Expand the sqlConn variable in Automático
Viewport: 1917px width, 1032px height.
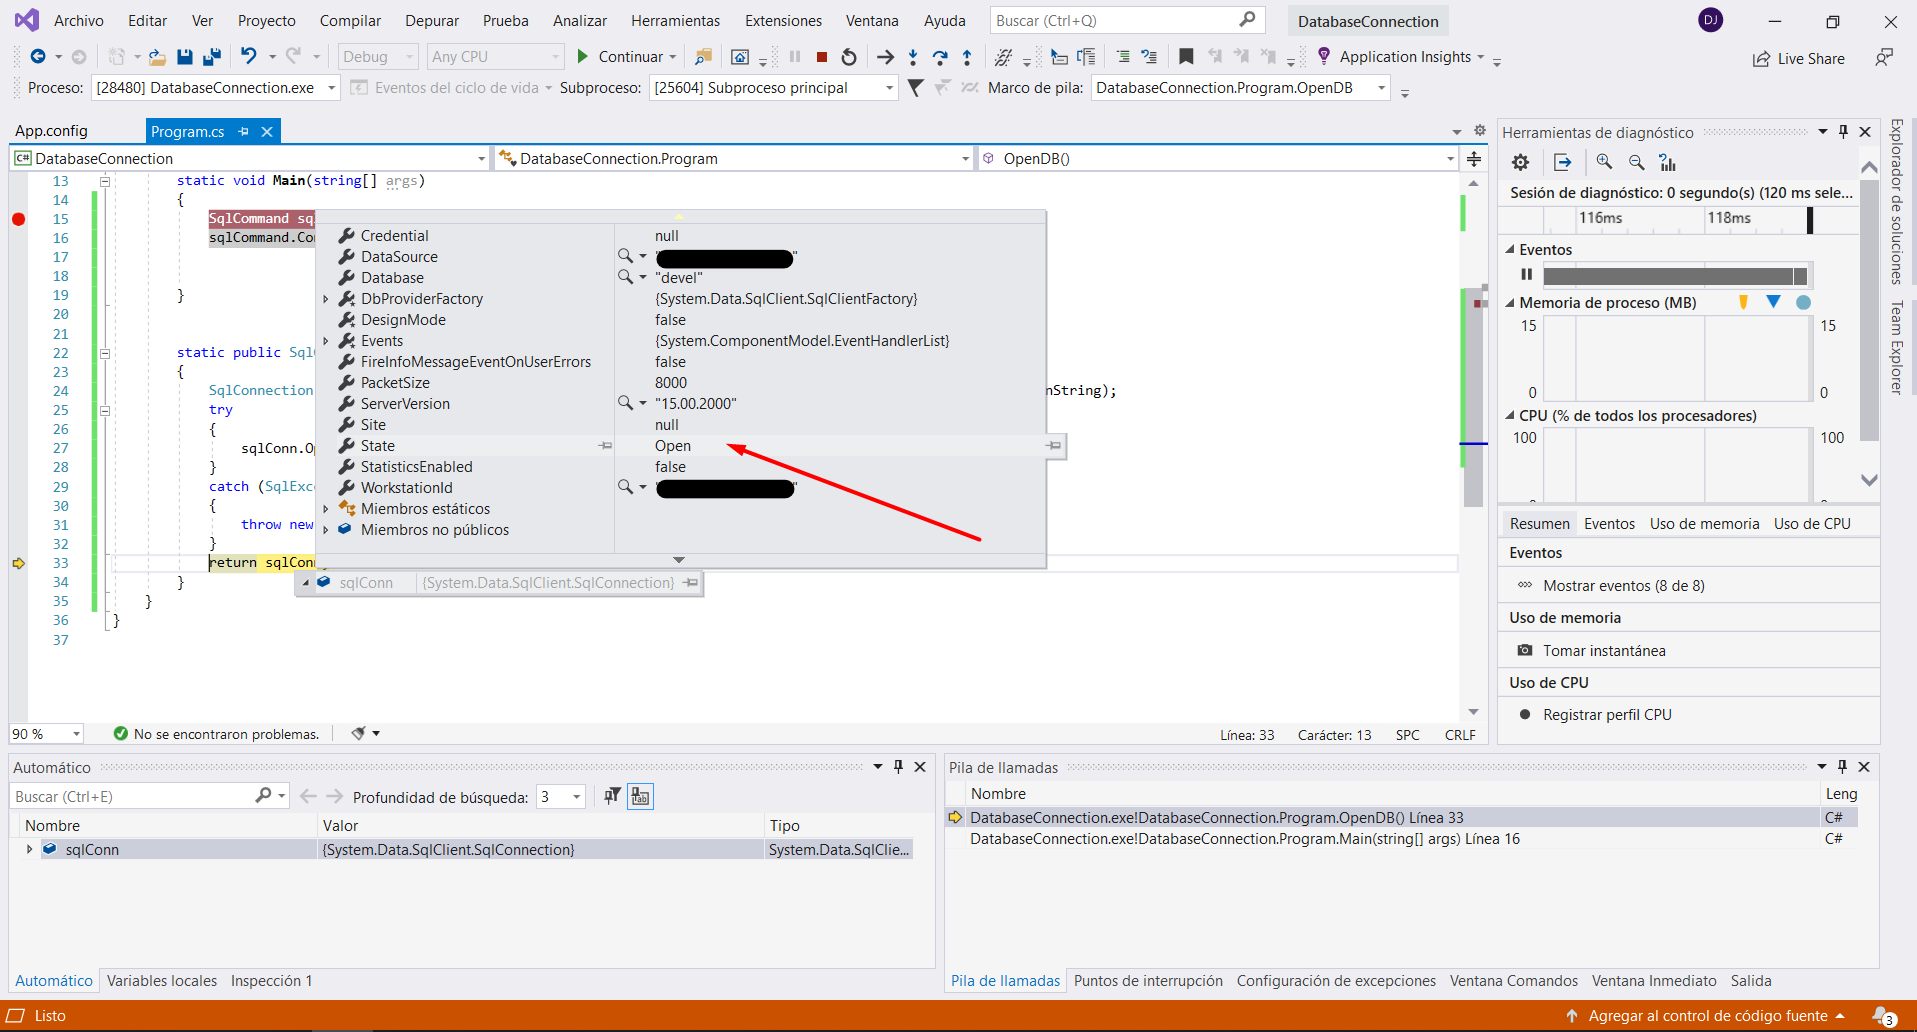coord(29,849)
